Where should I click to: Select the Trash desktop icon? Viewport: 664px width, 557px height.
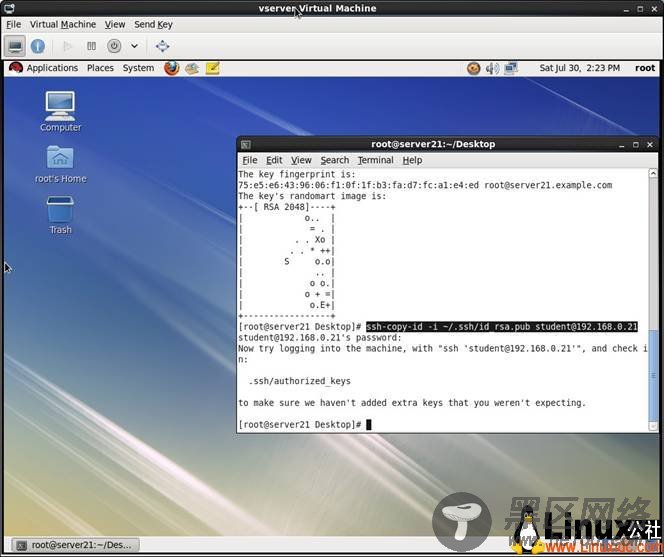point(61,215)
